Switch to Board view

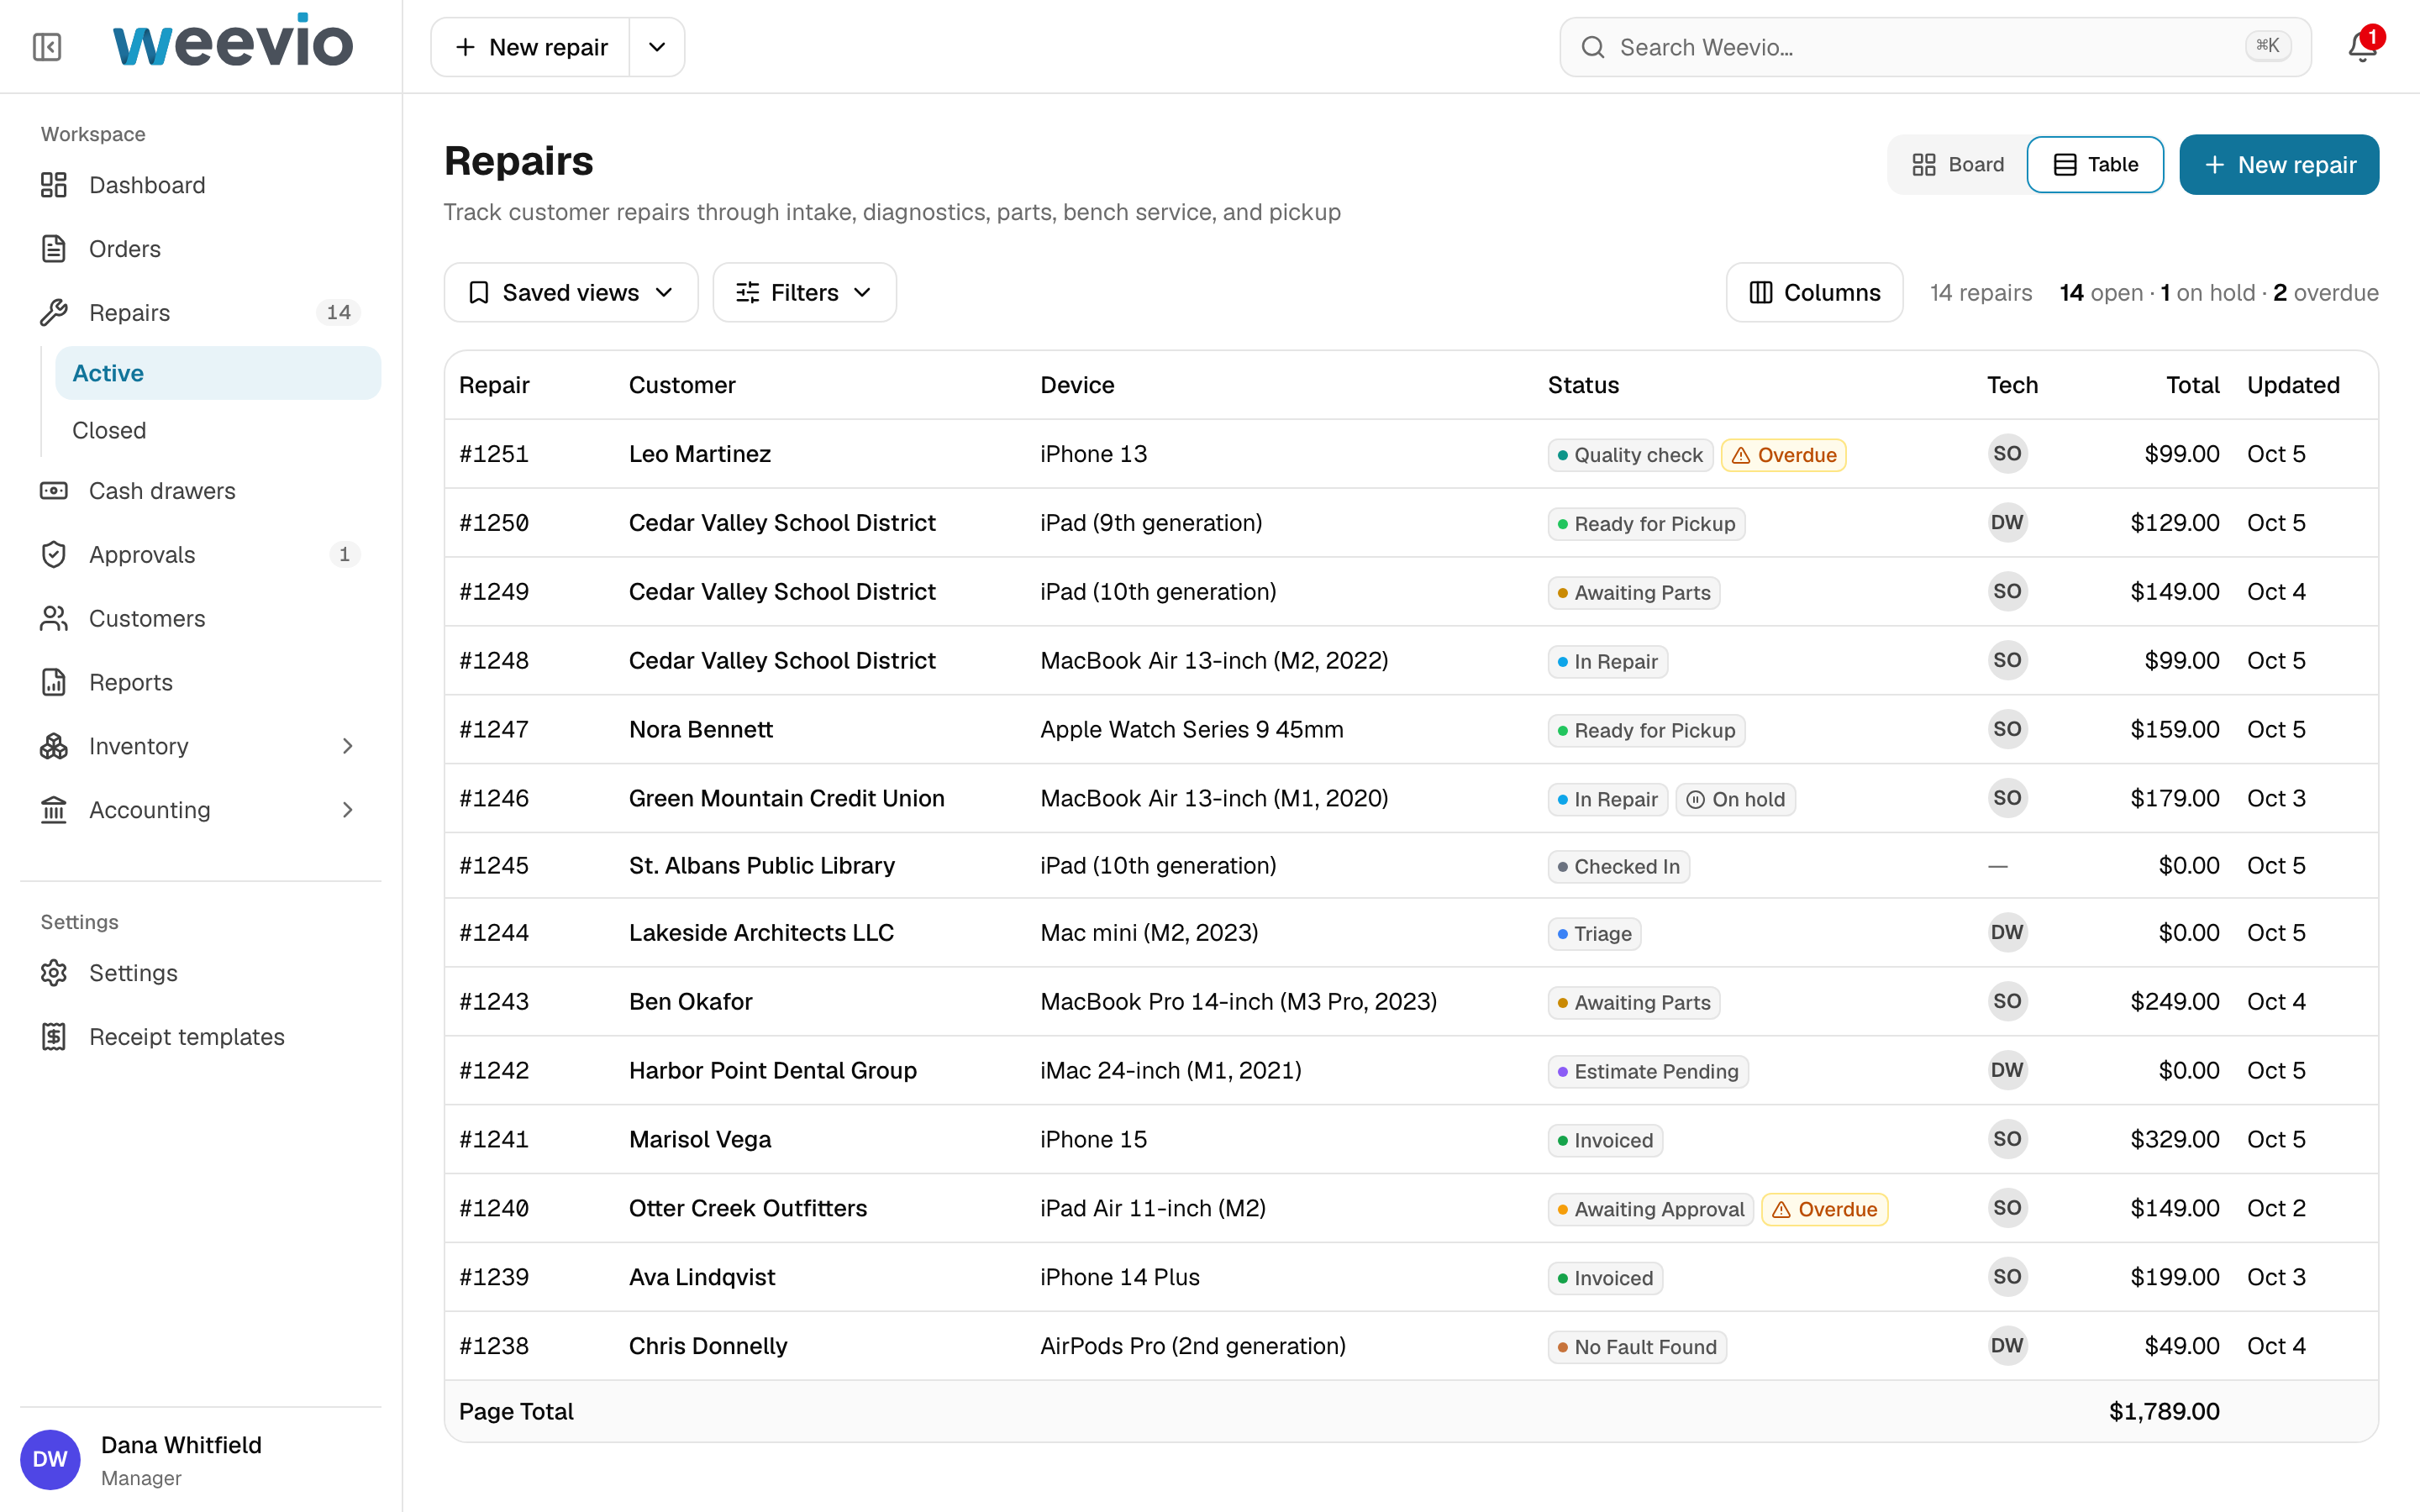click(1958, 165)
